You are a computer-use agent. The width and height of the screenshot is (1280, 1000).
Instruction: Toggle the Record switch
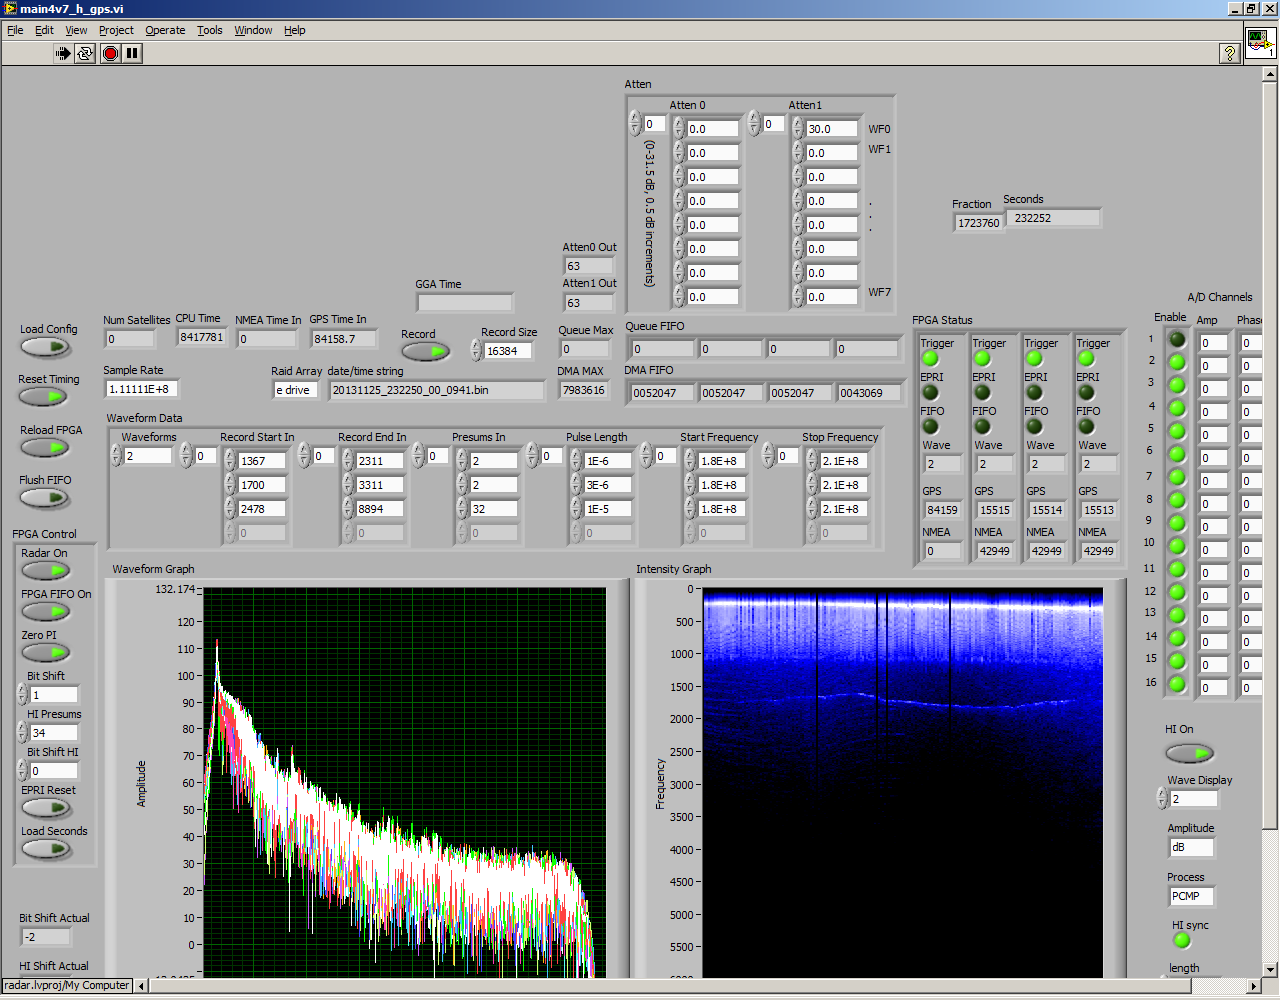[x=425, y=352]
